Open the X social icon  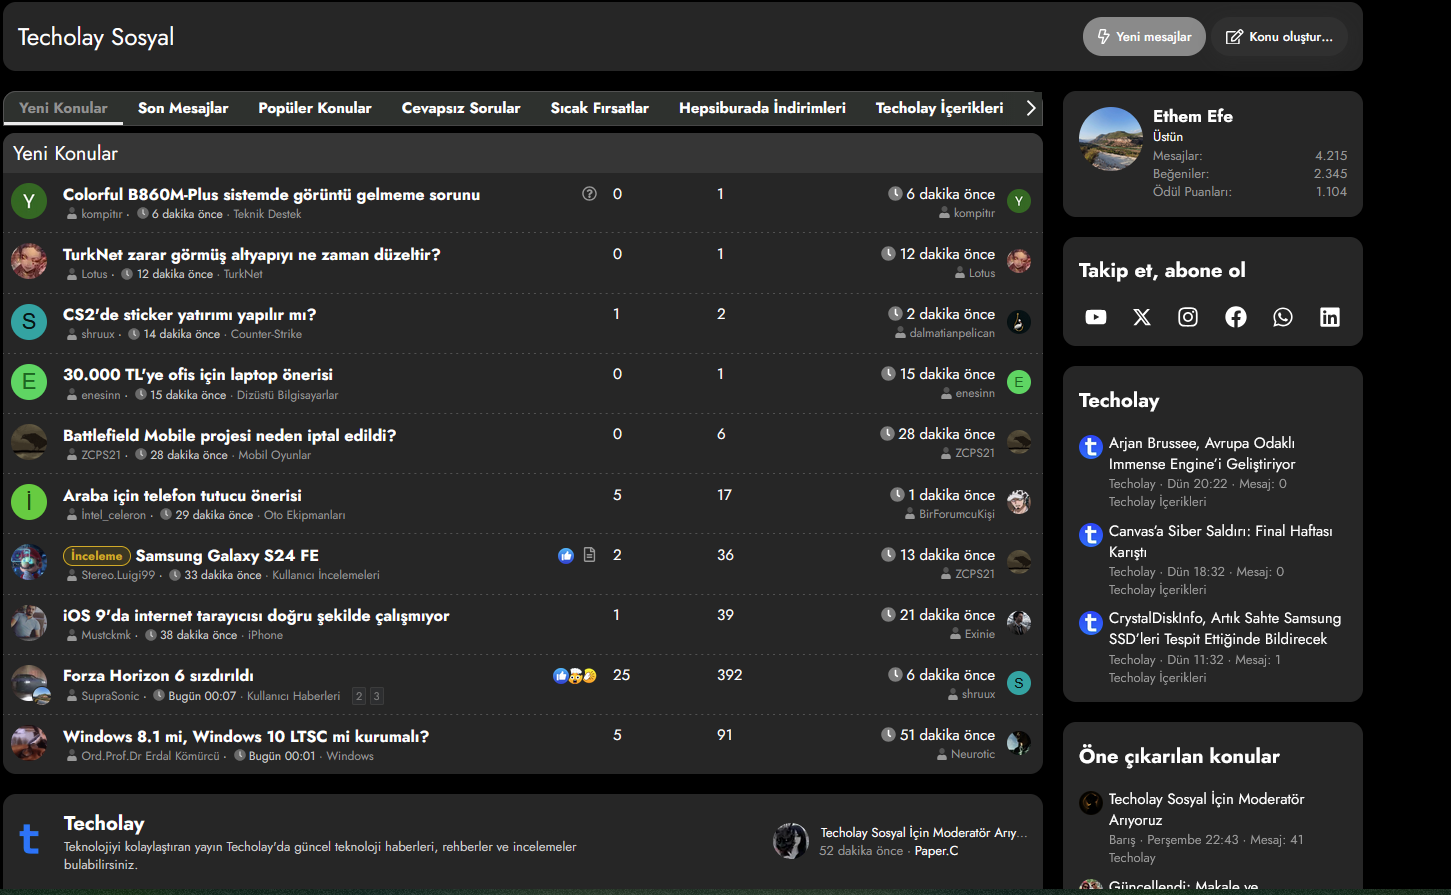(1142, 317)
